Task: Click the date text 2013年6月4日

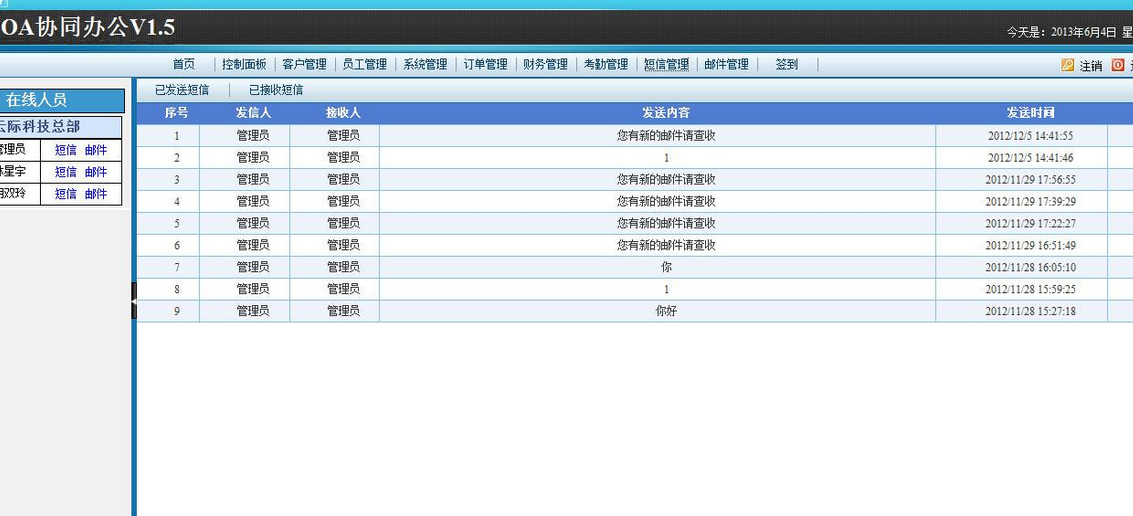Action: (1084, 32)
